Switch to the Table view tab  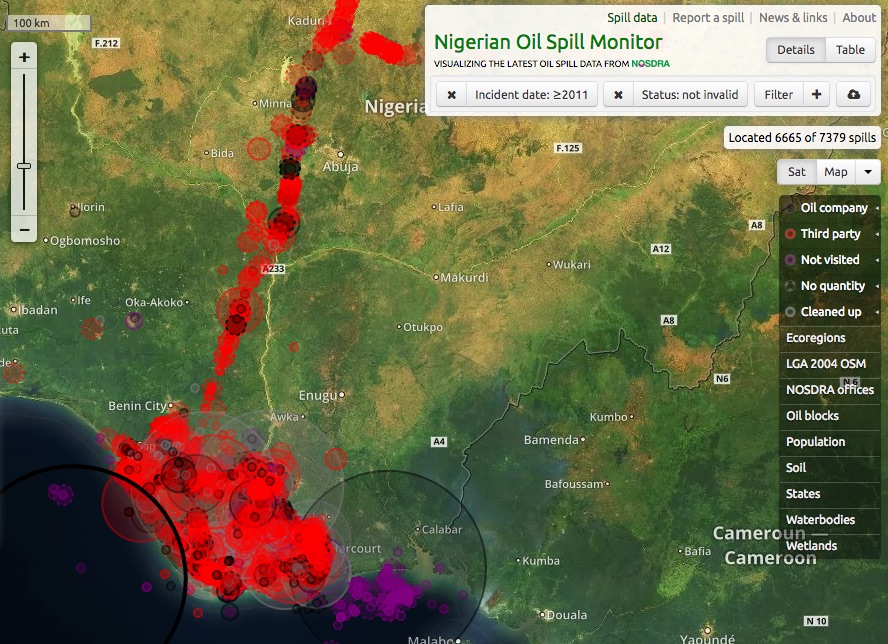tap(850, 50)
